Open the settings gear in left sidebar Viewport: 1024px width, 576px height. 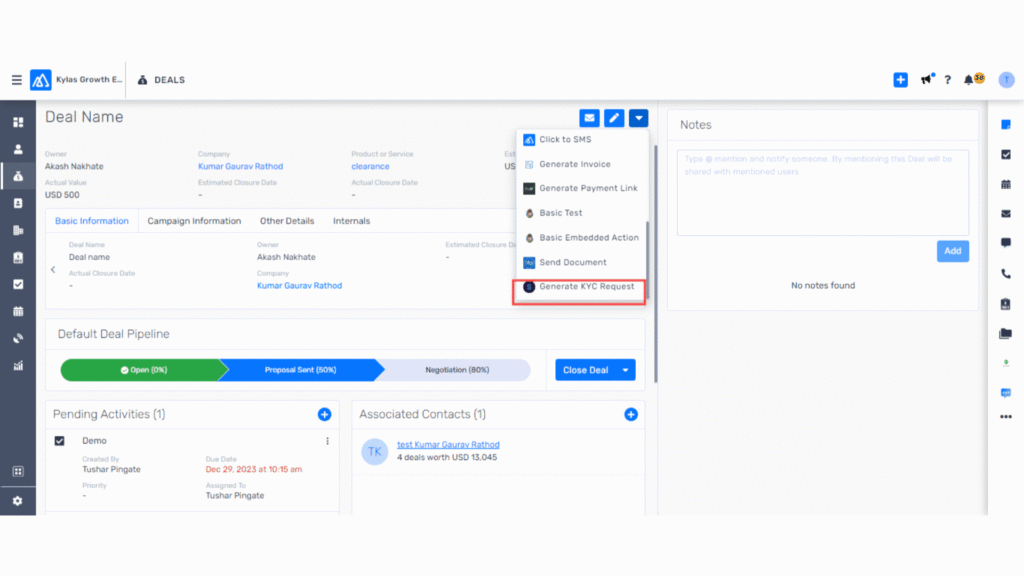pos(17,500)
